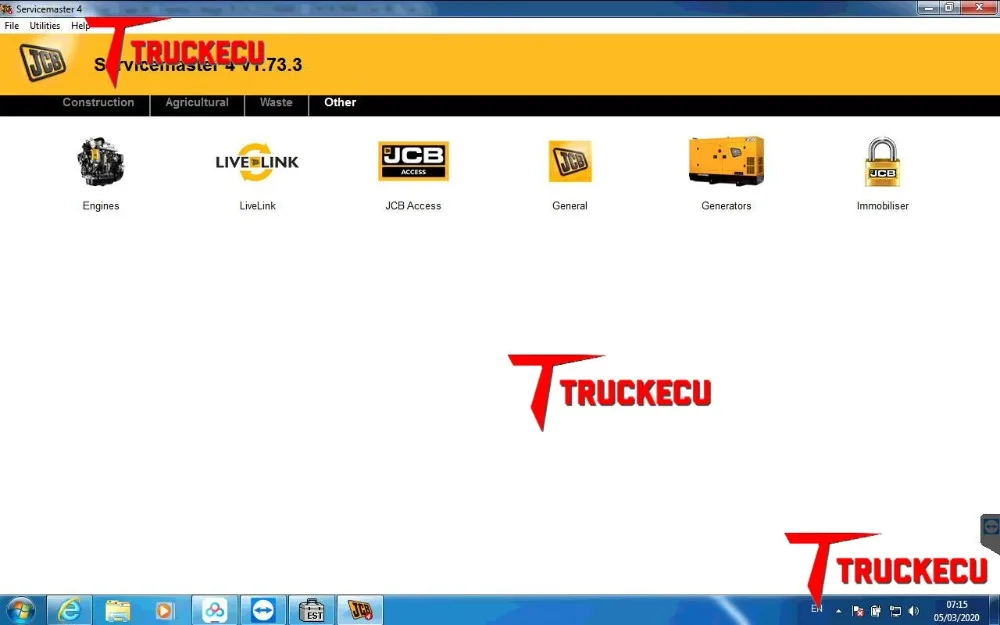The image size is (1000, 625).
Task: Switch to the Waste tab
Action: tap(276, 103)
